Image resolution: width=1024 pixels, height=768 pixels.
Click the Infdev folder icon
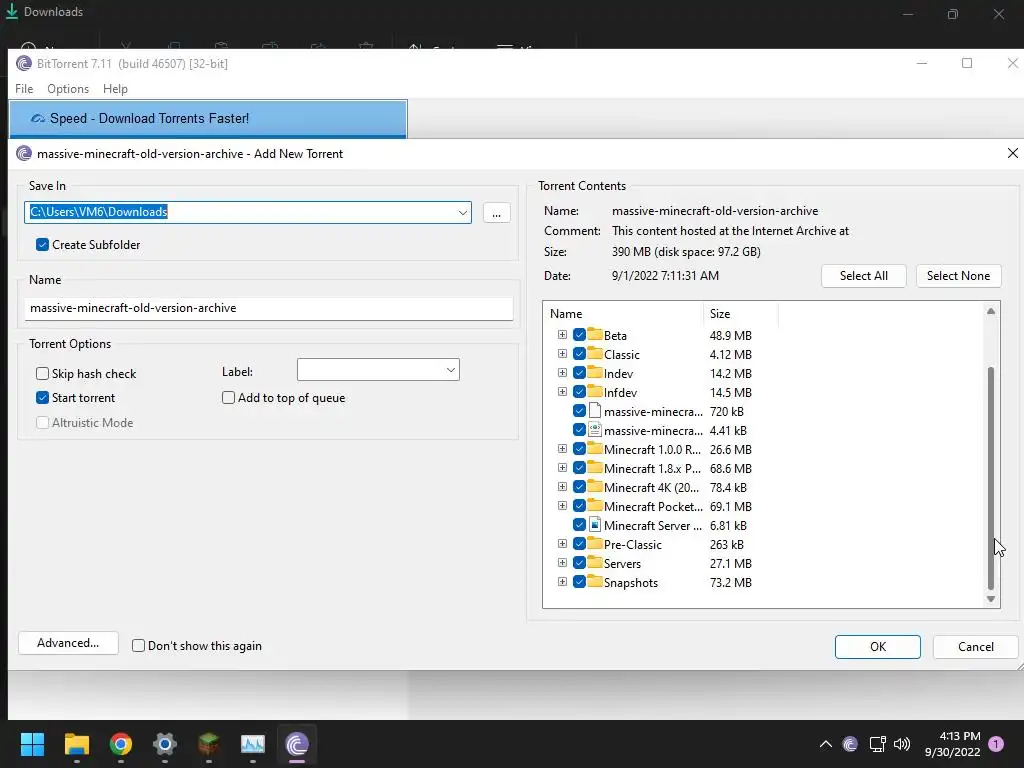point(594,392)
